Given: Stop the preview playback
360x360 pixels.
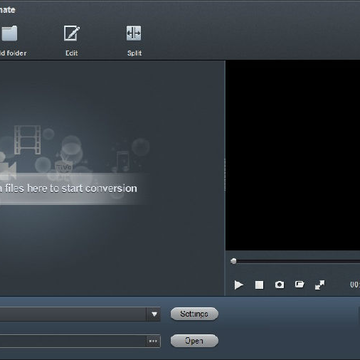Looking at the screenshot, I should pyautogui.click(x=259, y=285).
